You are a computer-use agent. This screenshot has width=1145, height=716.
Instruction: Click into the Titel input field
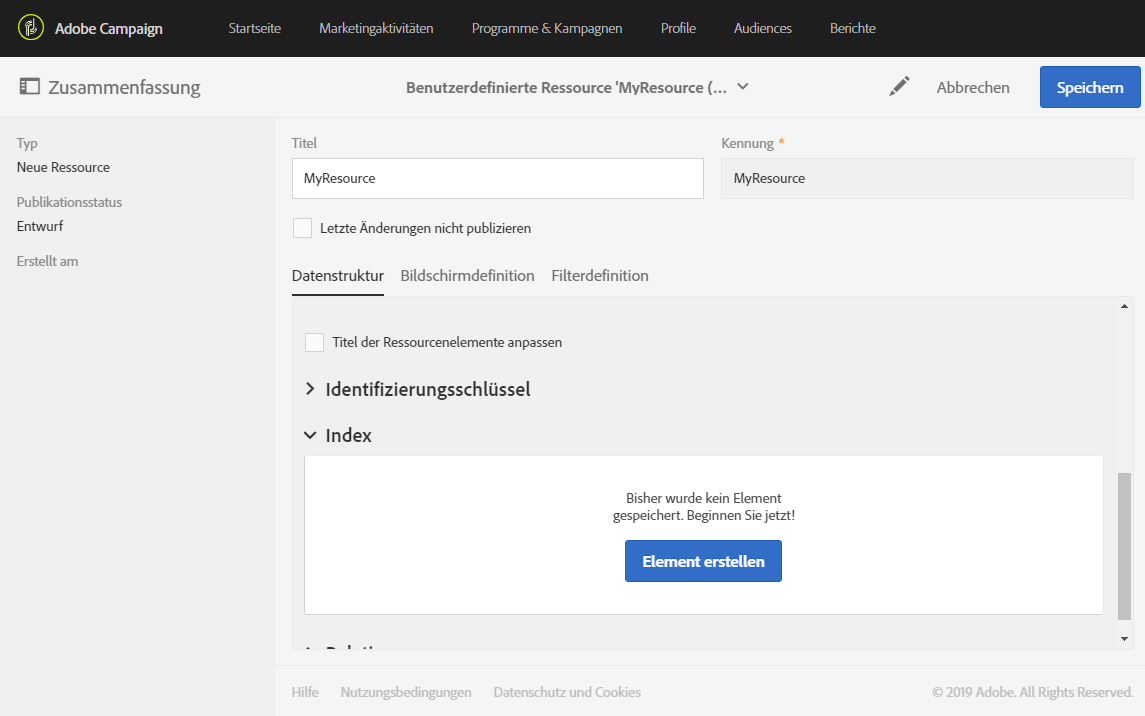click(x=497, y=178)
